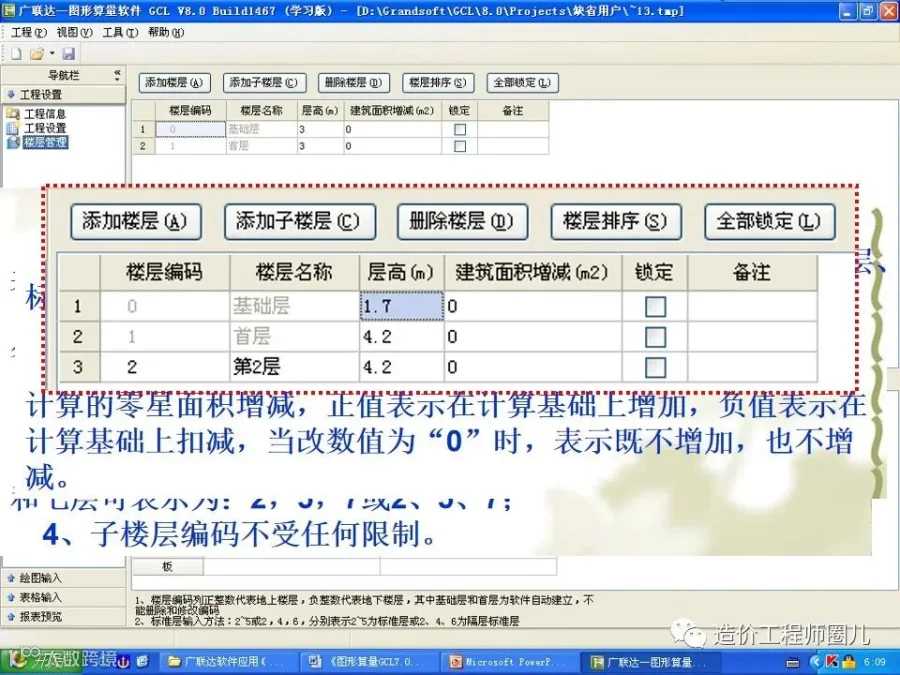This screenshot has height=675, width=900.
Task: Click the yellow padlock icon in the system tray
Action: pyautogui.click(x=849, y=662)
